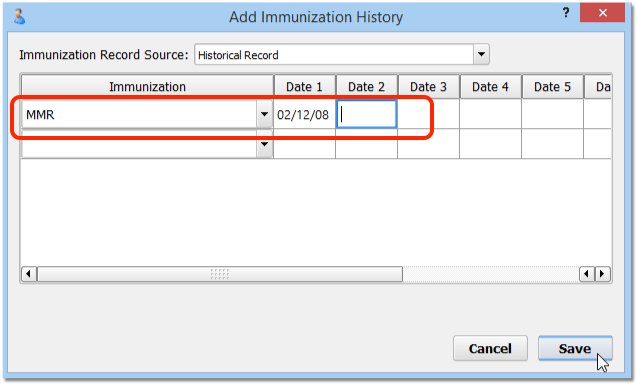Click the Cancel button
The height and width of the screenshot is (385, 638).
click(x=490, y=348)
